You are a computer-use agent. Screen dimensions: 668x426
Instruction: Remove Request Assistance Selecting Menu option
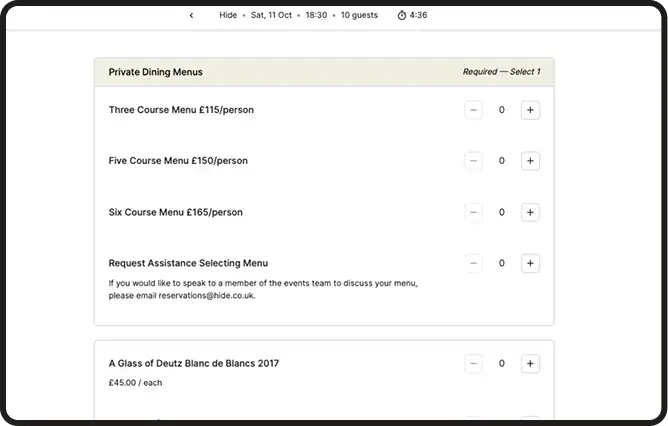click(x=473, y=263)
